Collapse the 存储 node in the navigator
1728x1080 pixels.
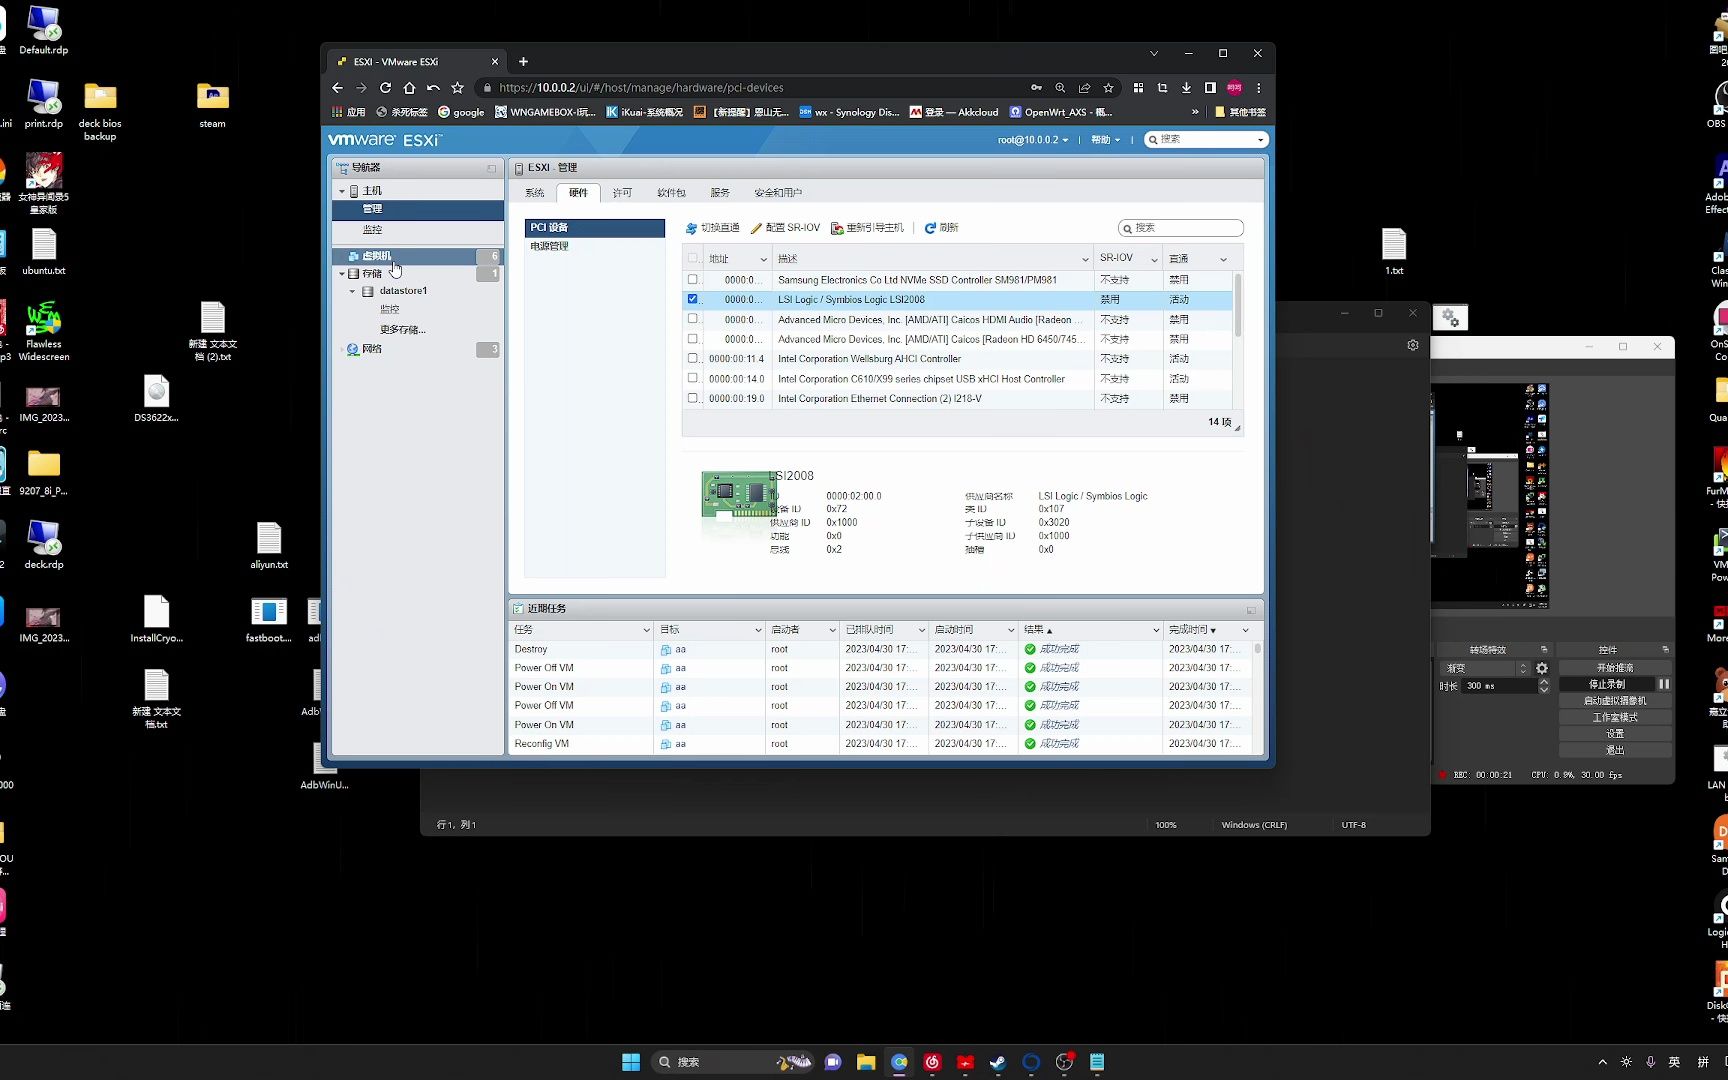(x=342, y=273)
